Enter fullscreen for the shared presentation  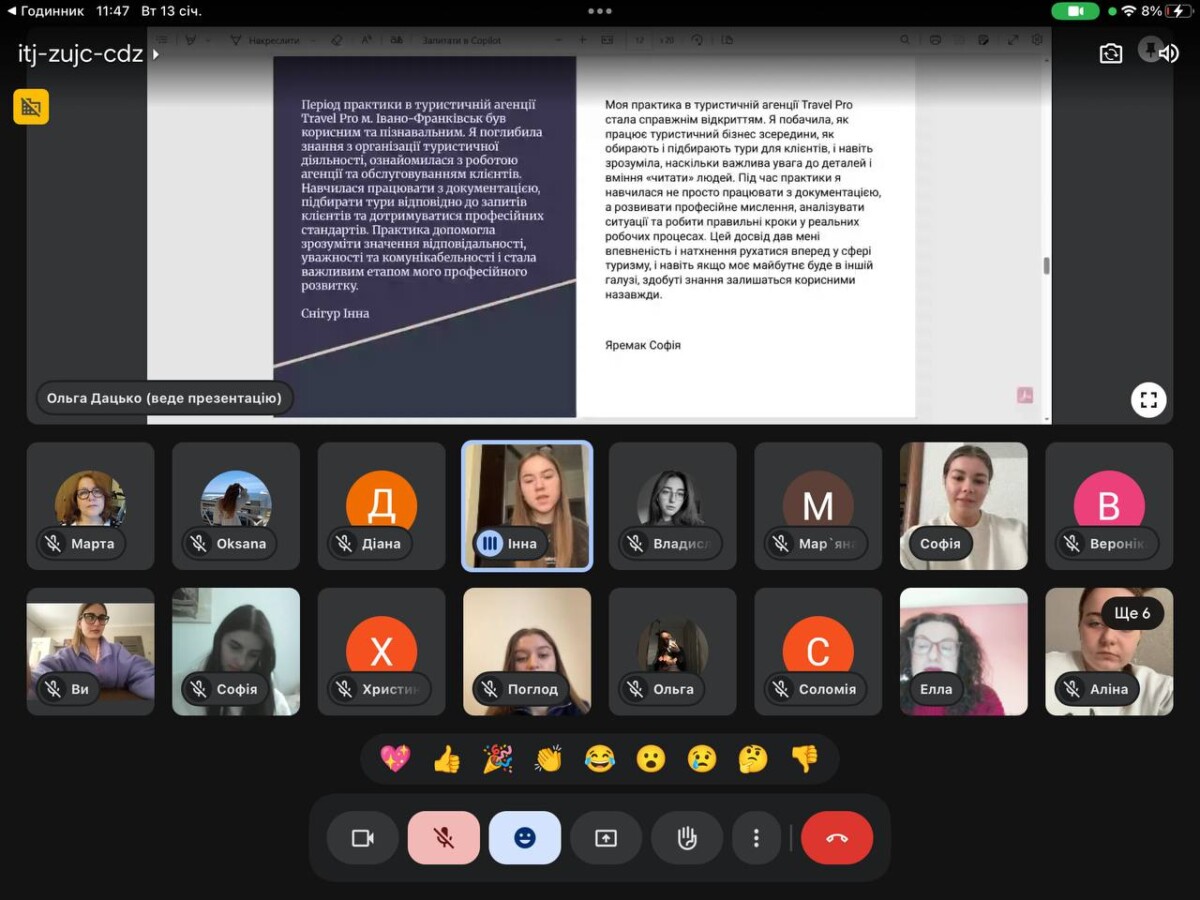tap(1148, 400)
